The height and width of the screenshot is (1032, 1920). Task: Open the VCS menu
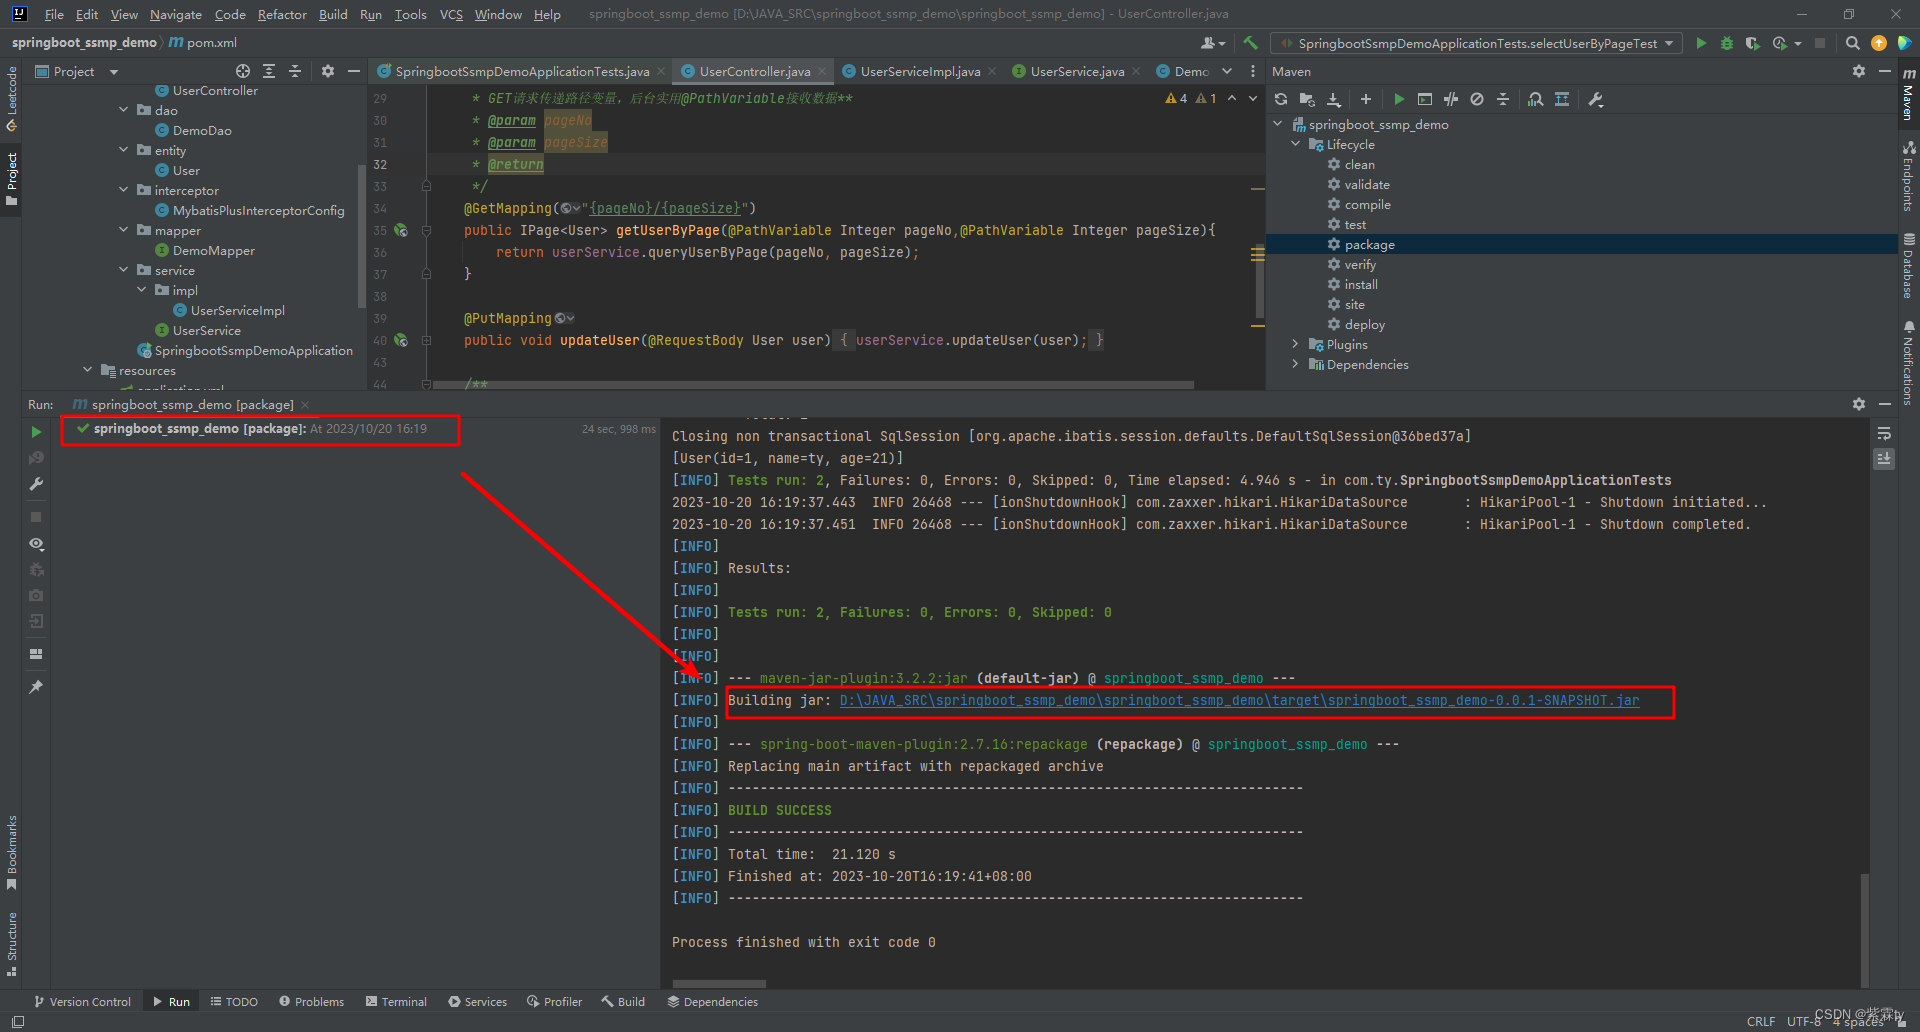pyautogui.click(x=451, y=14)
